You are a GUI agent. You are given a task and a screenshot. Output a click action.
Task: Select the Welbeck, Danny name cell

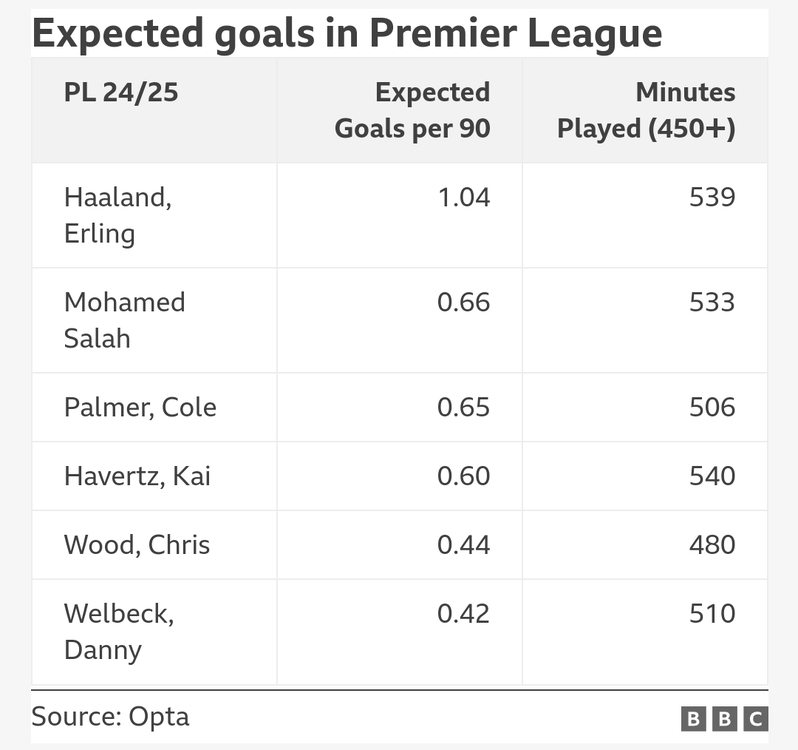coord(154,632)
